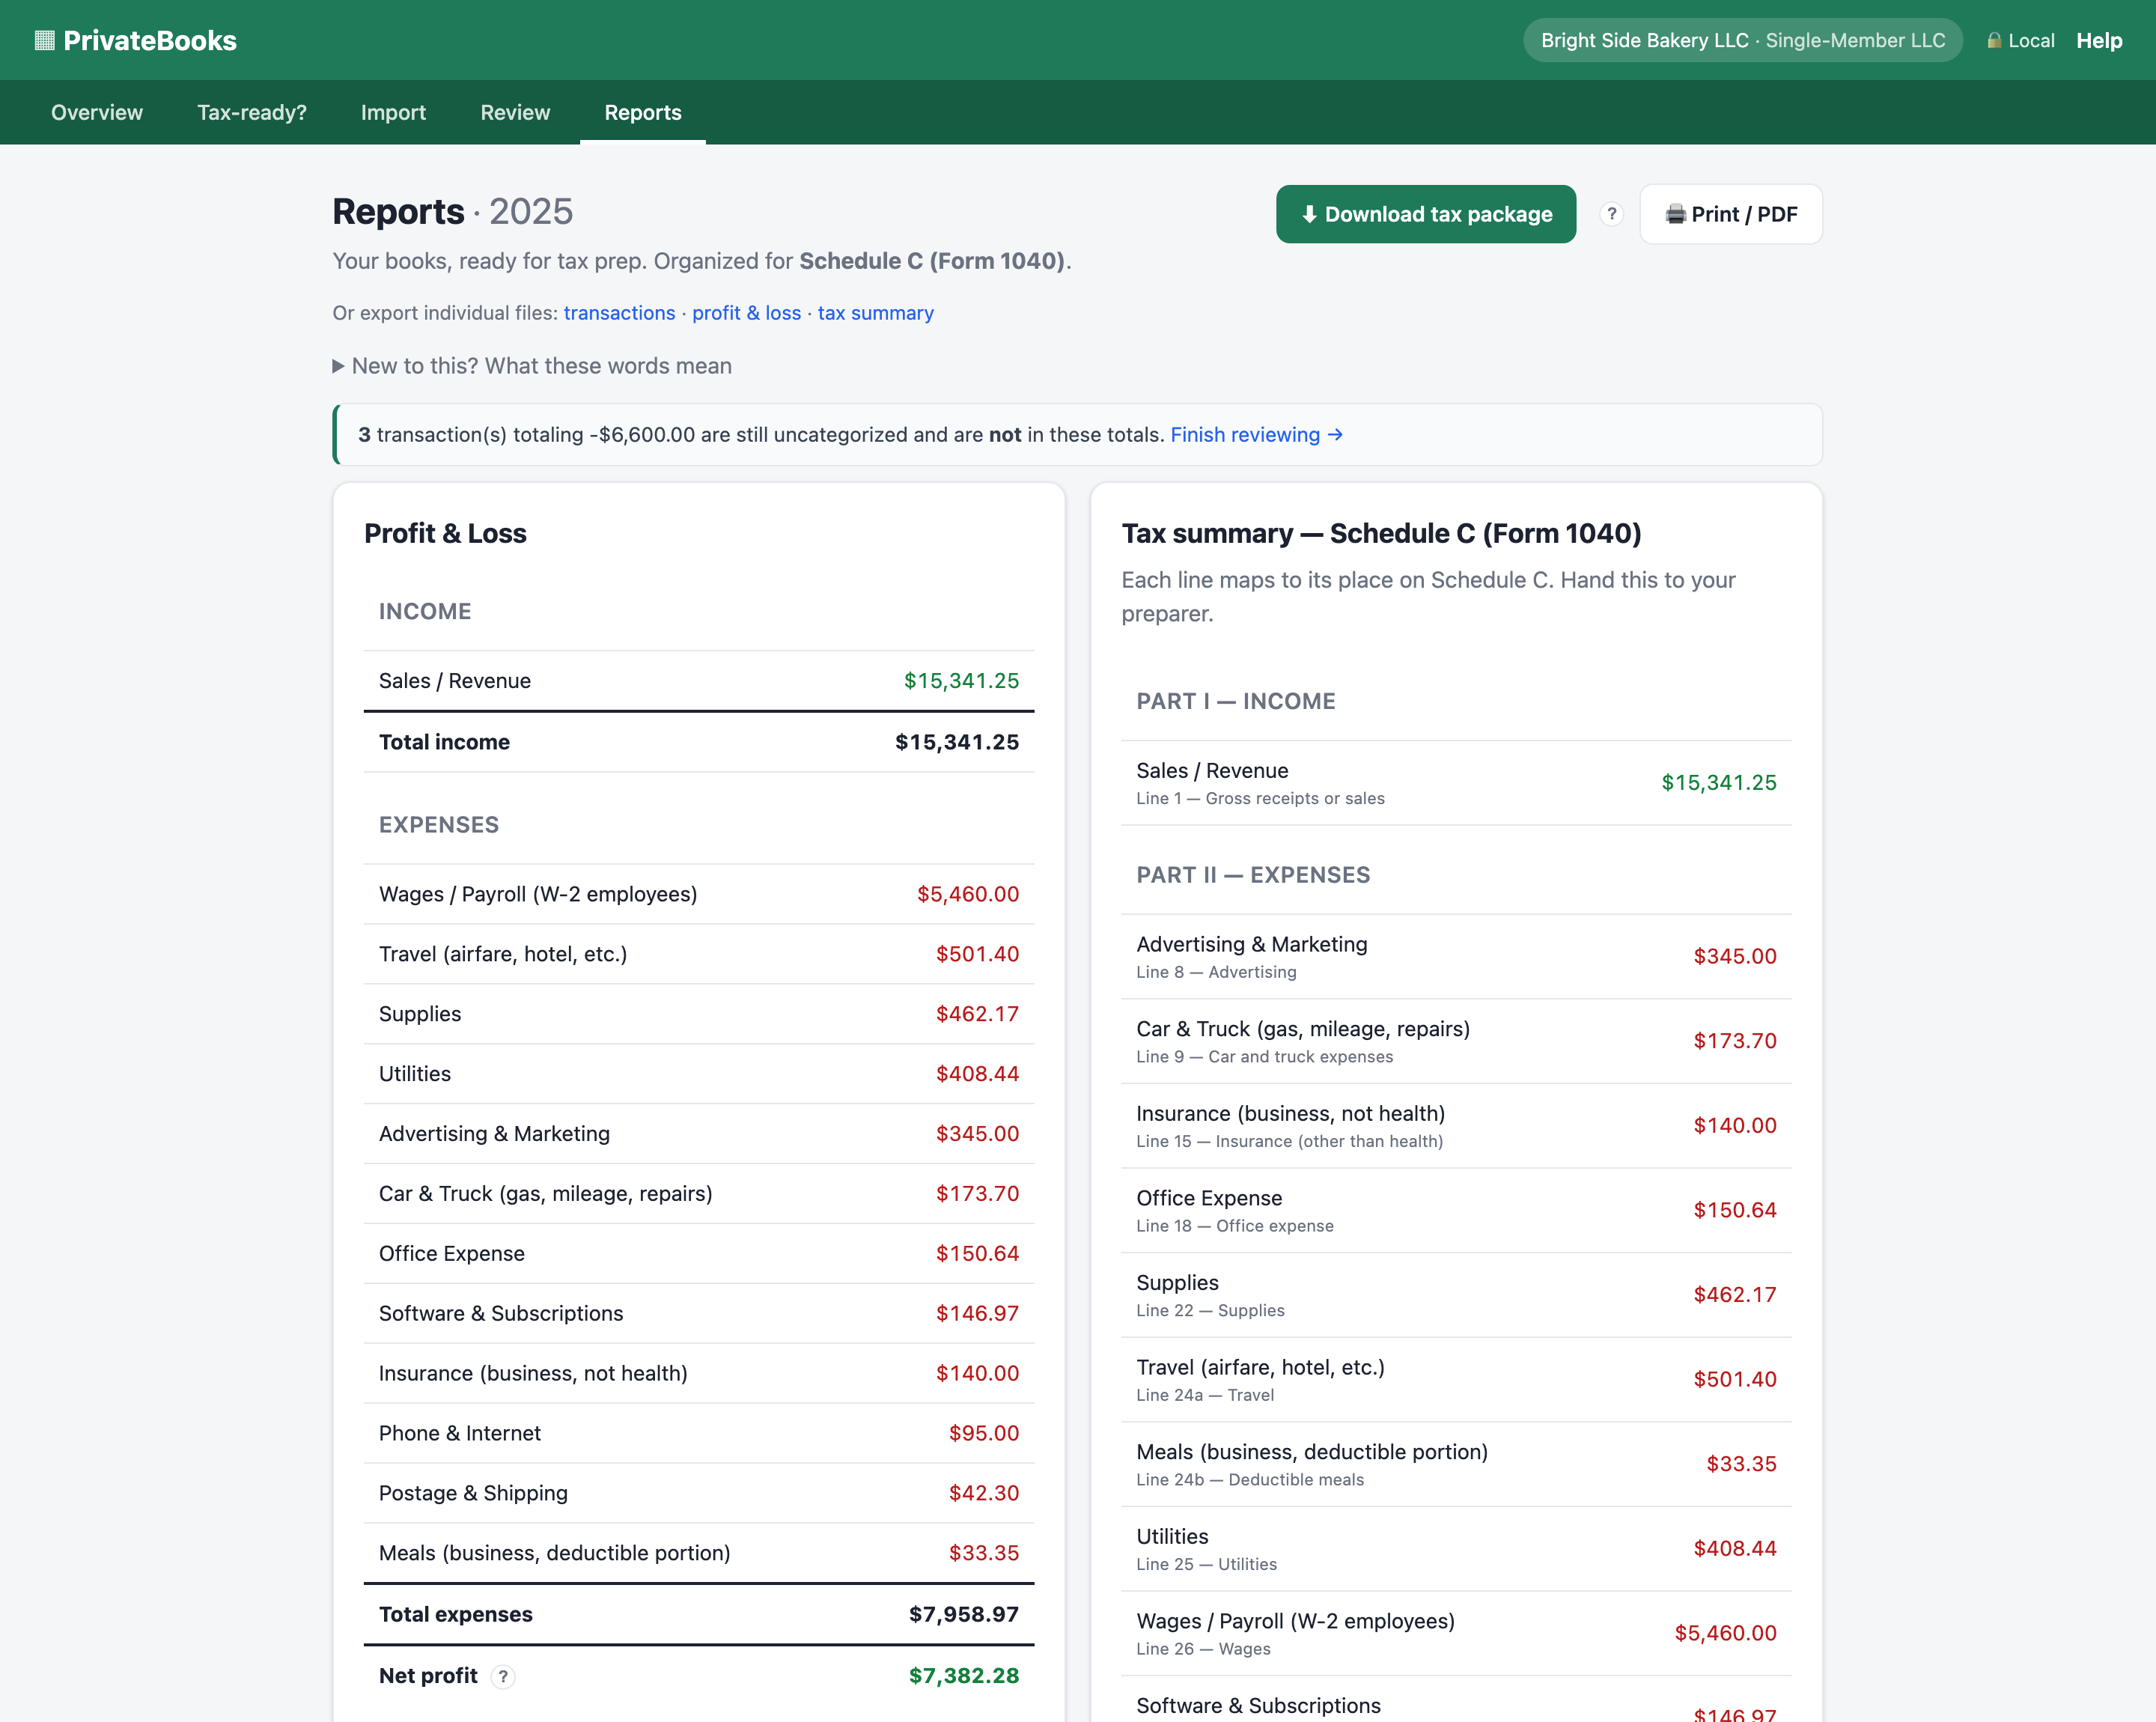Export the tax summary file link
Image resolution: width=2156 pixels, height=1722 pixels.
[x=876, y=313]
